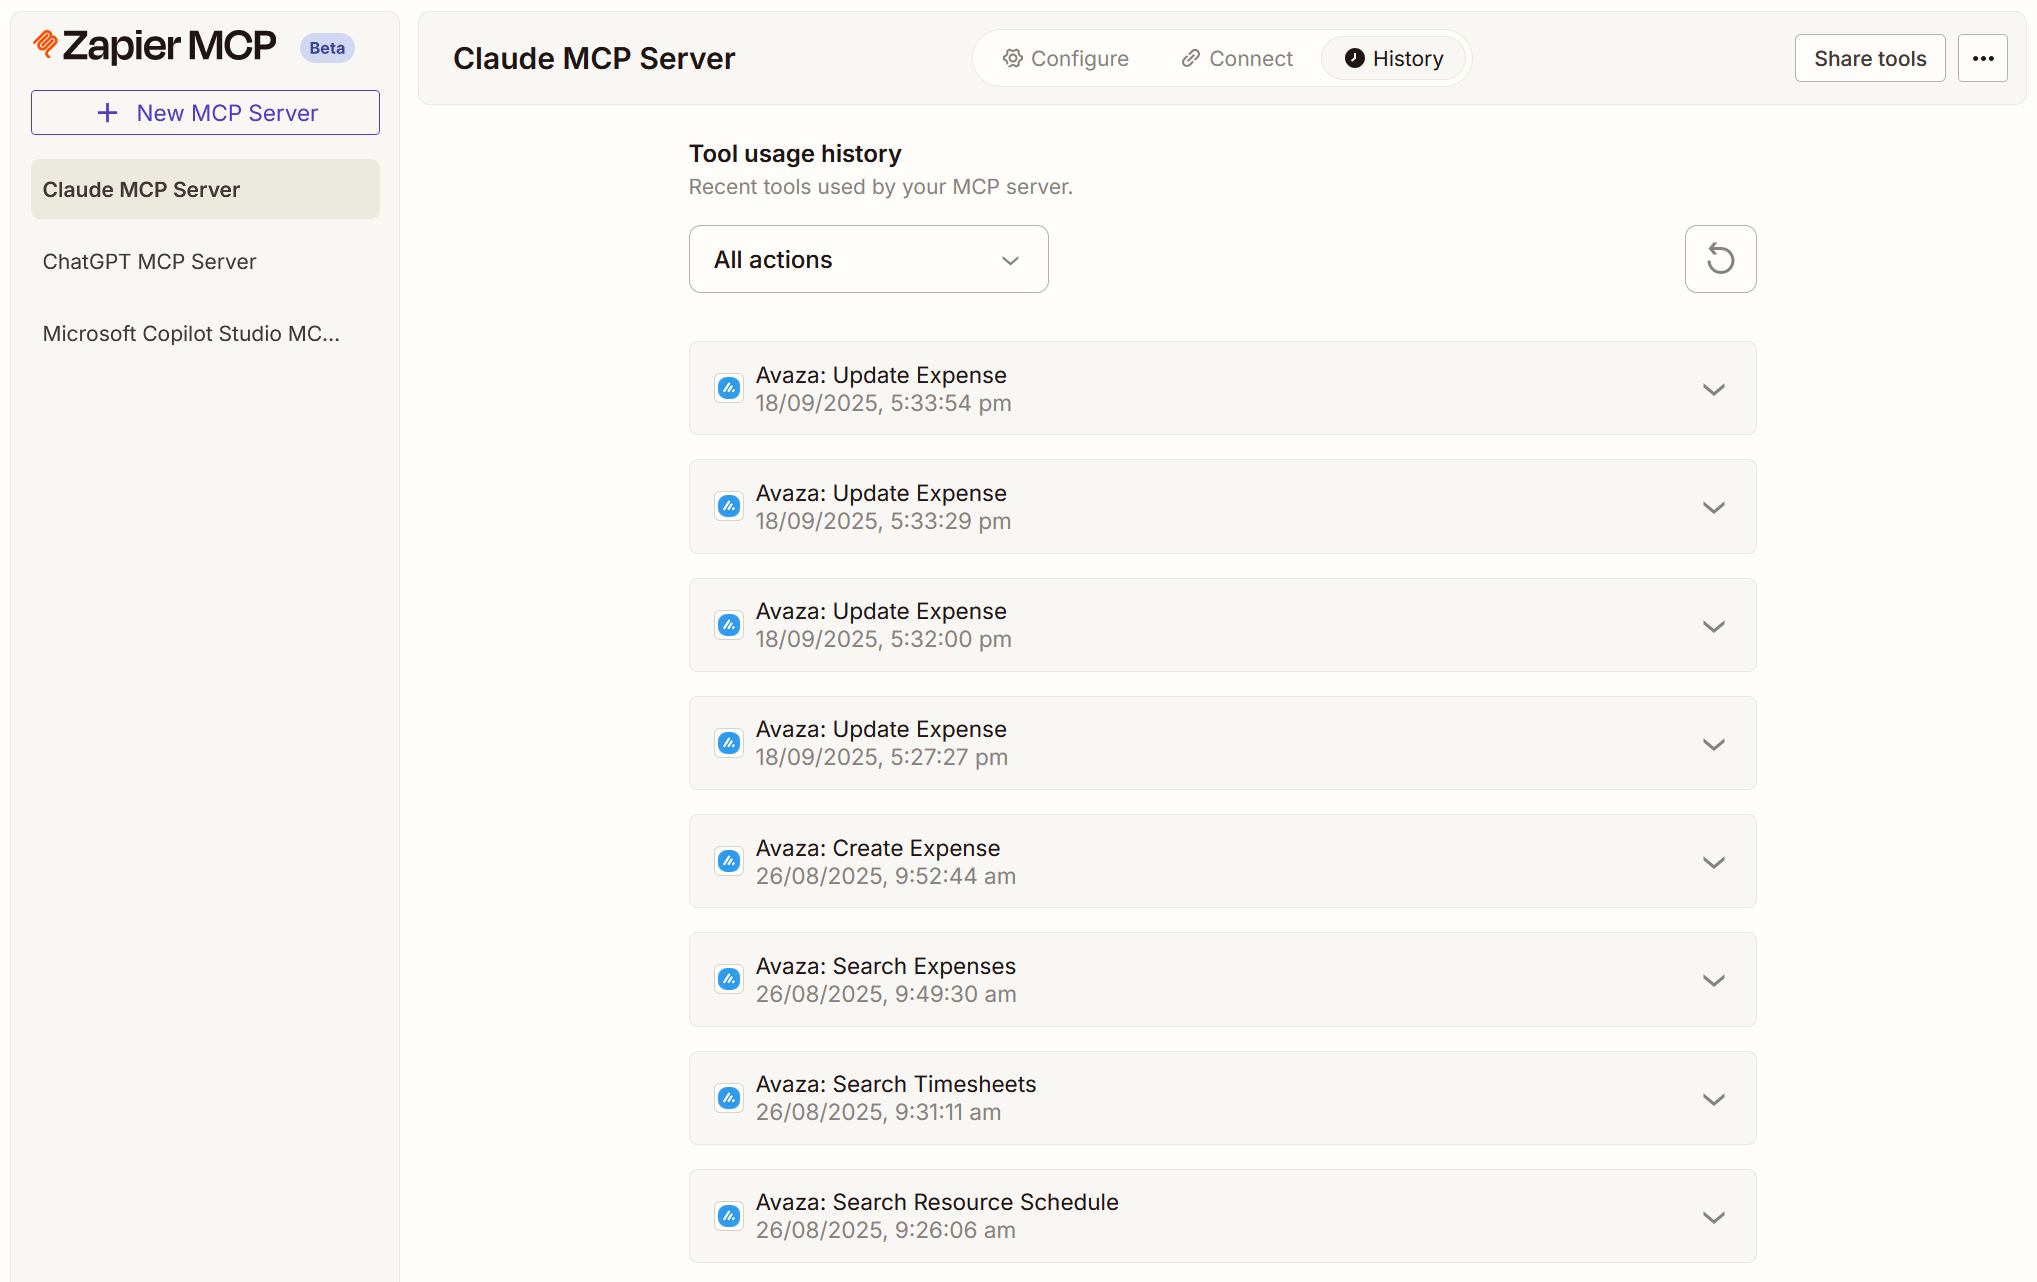The height and width of the screenshot is (1282, 2037).
Task: Switch to the Configure tab
Action: pyautogui.click(x=1066, y=58)
